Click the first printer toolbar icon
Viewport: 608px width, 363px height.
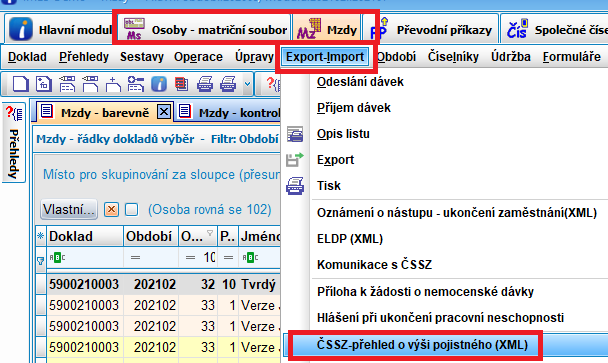click(205, 84)
